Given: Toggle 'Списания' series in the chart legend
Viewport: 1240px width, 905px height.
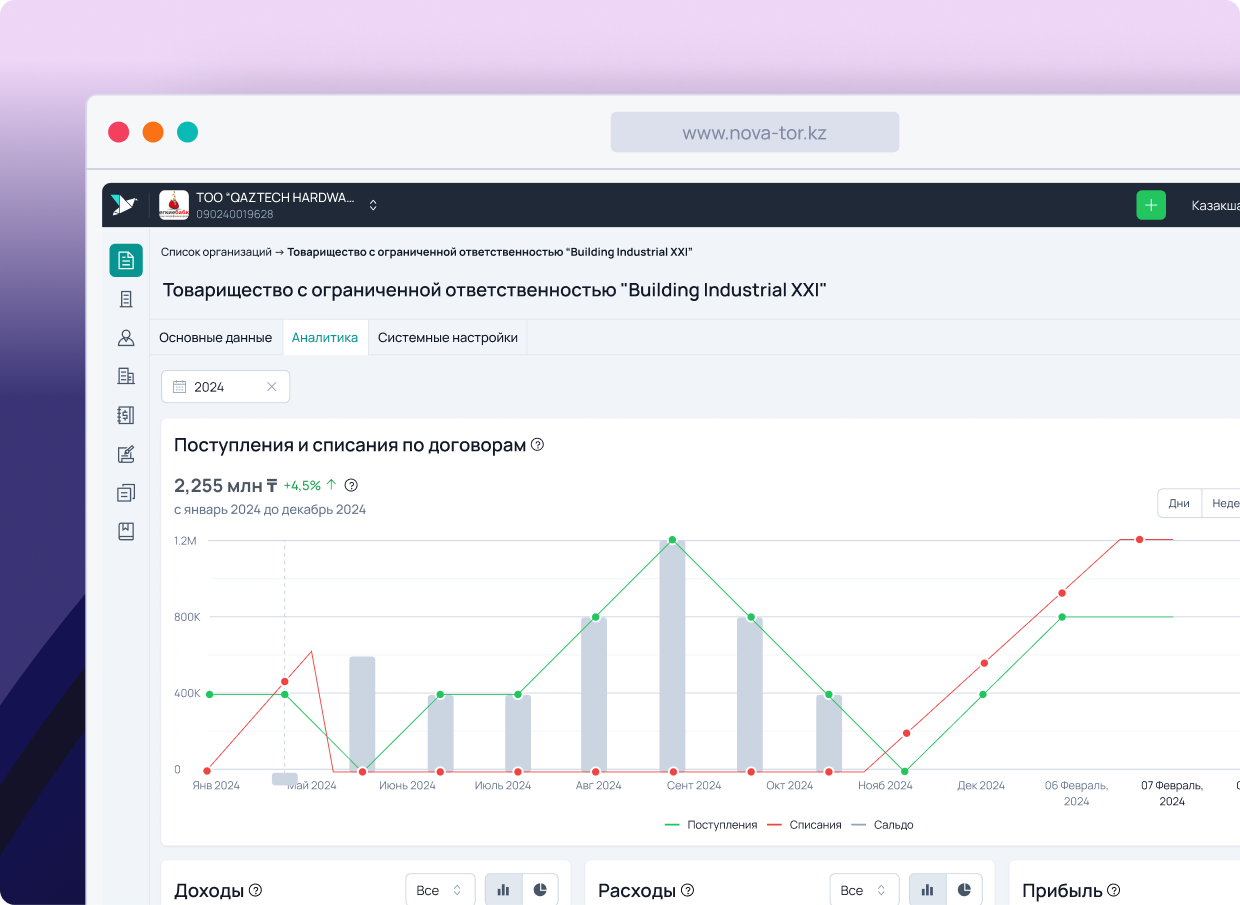Looking at the screenshot, I should pos(804,825).
